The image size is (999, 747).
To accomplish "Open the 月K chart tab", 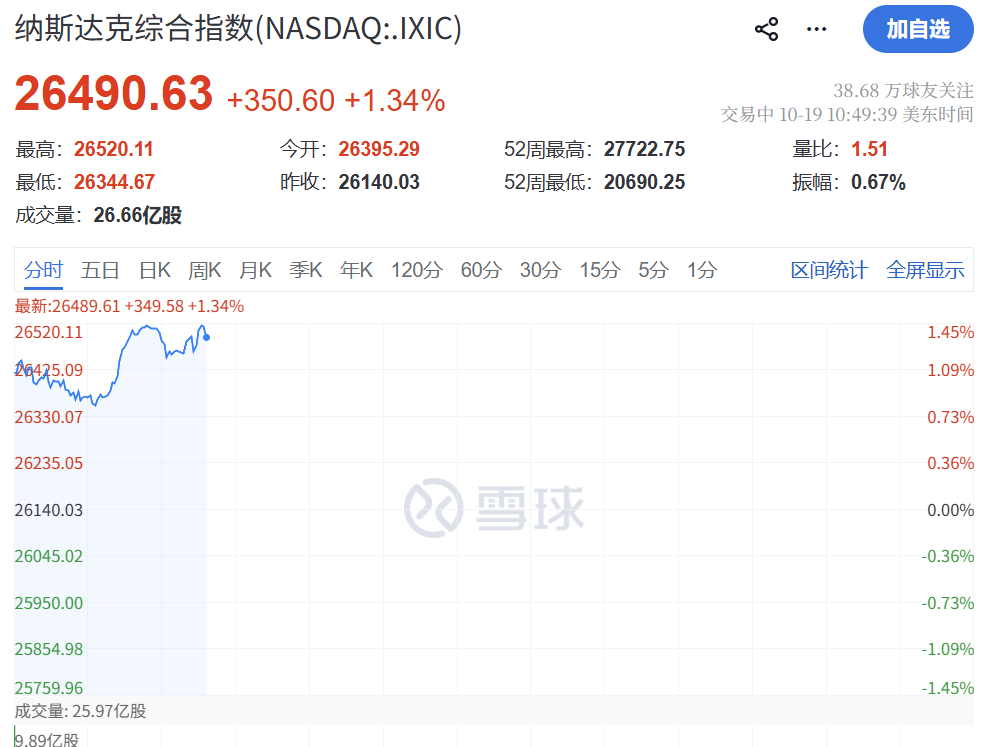I will click(255, 270).
